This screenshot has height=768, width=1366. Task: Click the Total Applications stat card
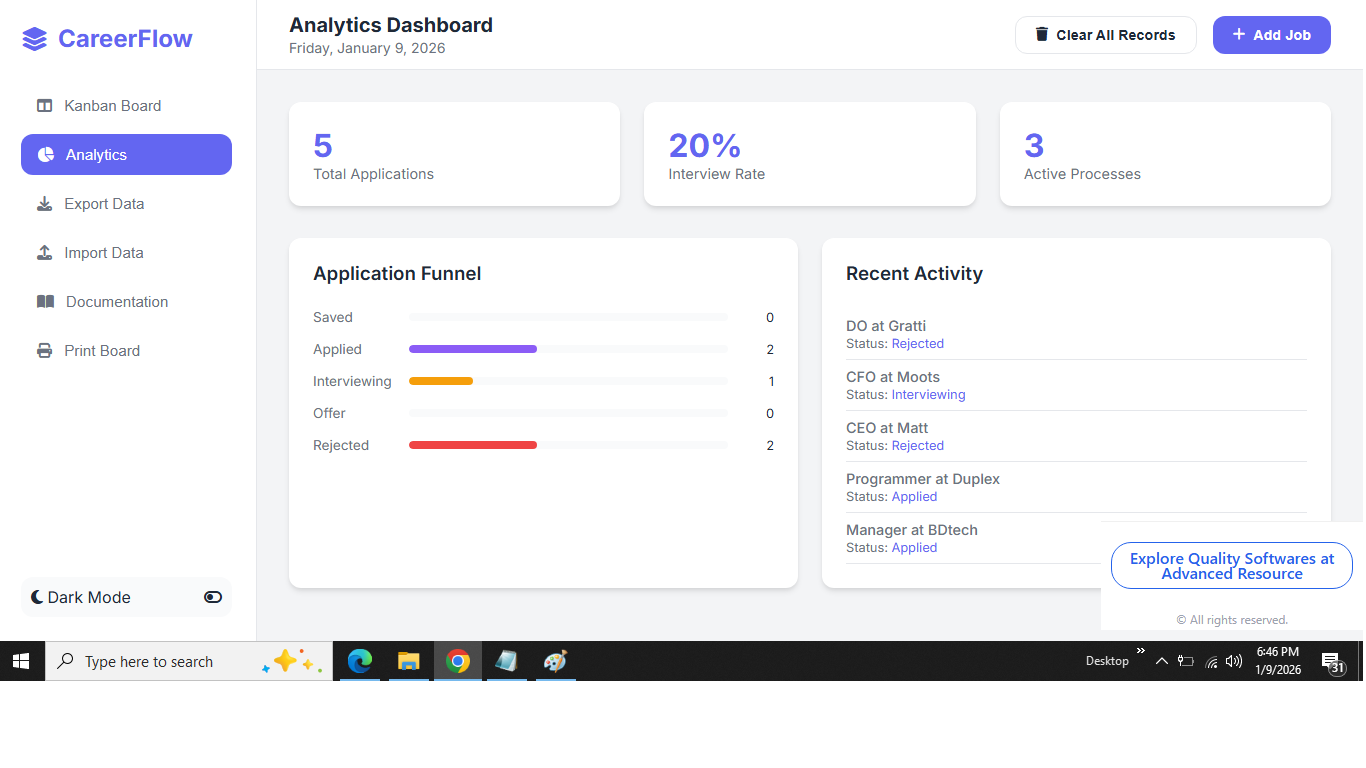pos(454,154)
